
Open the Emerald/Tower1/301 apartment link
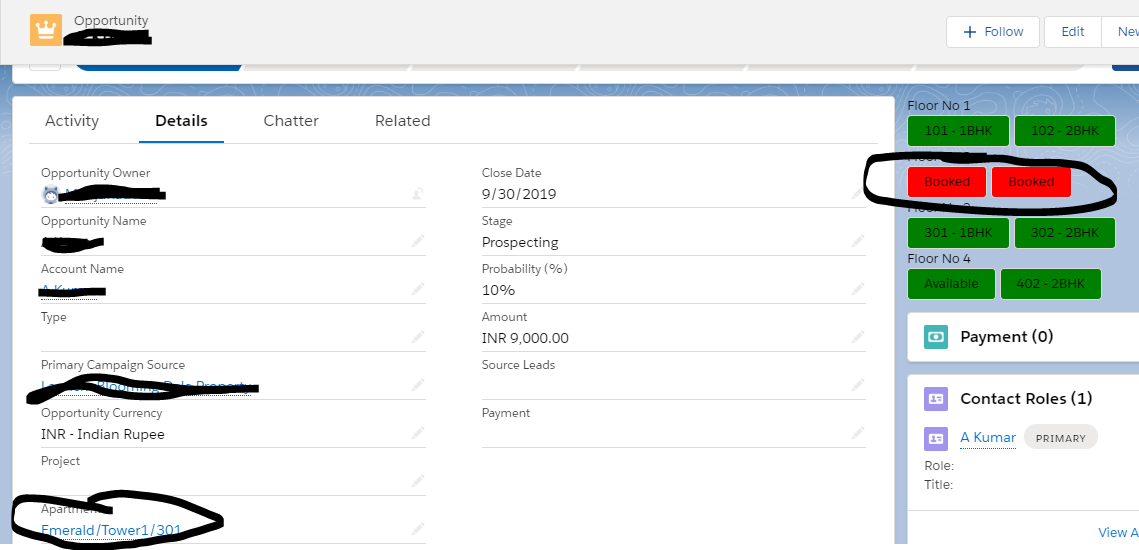click(112, 530)
